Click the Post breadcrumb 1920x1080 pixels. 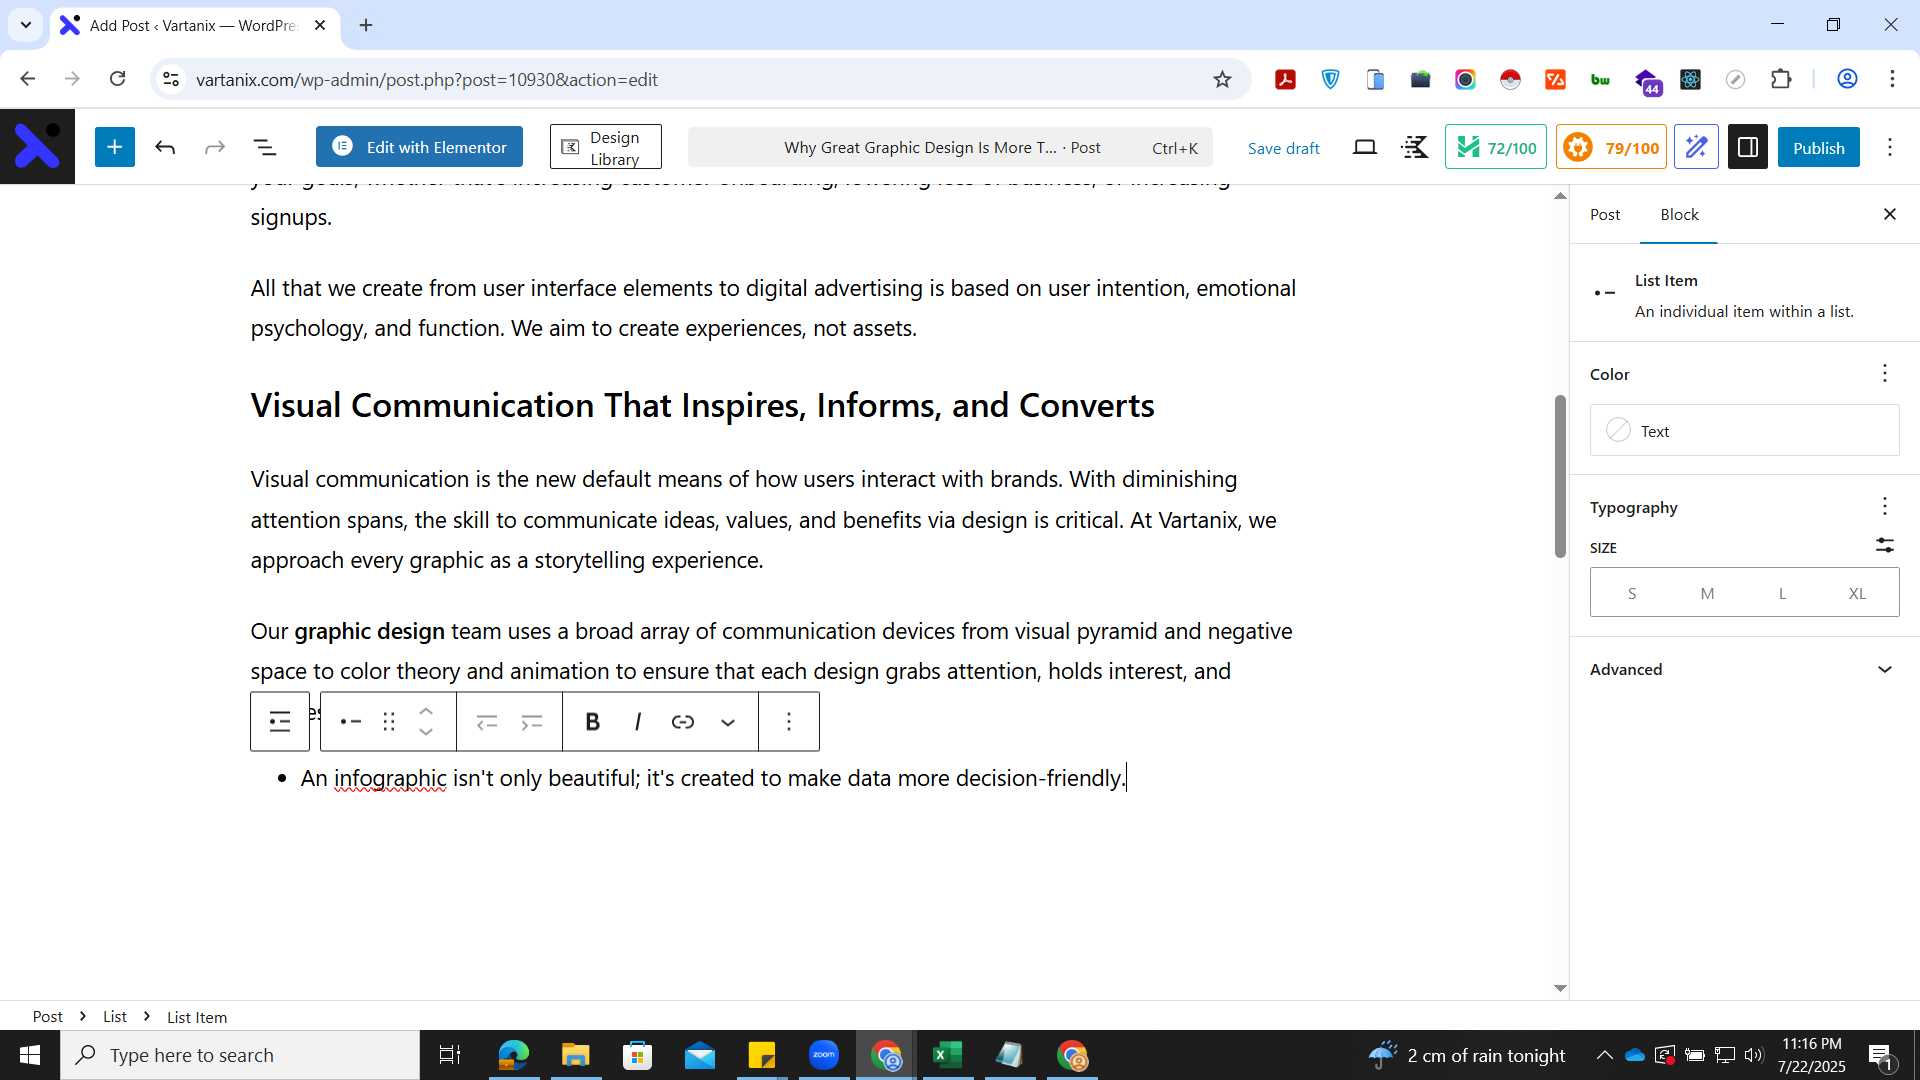pos(47,1016)
